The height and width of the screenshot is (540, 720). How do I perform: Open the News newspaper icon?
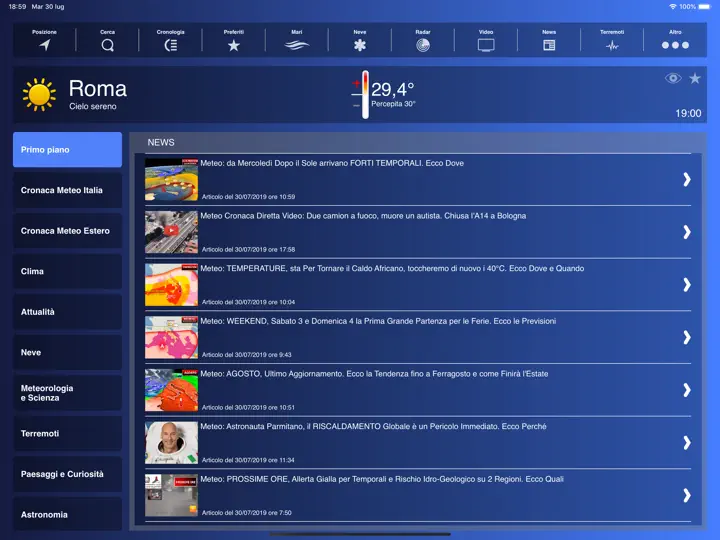pyautogui.click(x=549, y=45)
